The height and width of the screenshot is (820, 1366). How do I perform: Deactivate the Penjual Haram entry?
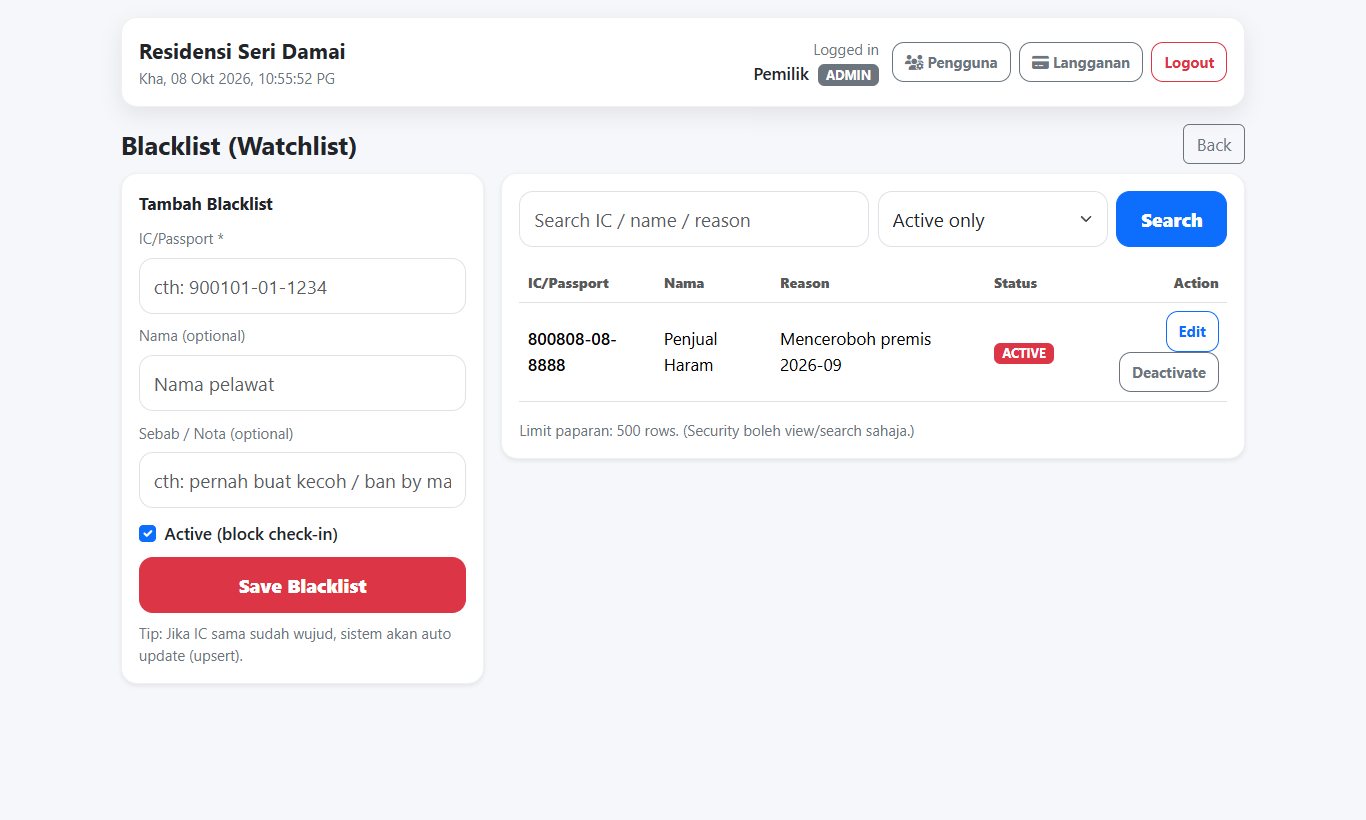point(1168,372)
